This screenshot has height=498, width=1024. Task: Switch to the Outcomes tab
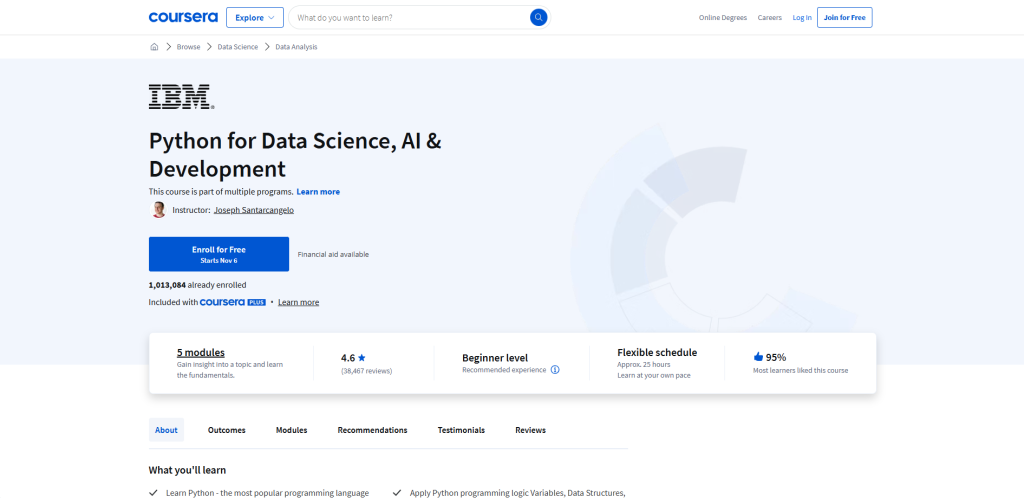(227, 430)
